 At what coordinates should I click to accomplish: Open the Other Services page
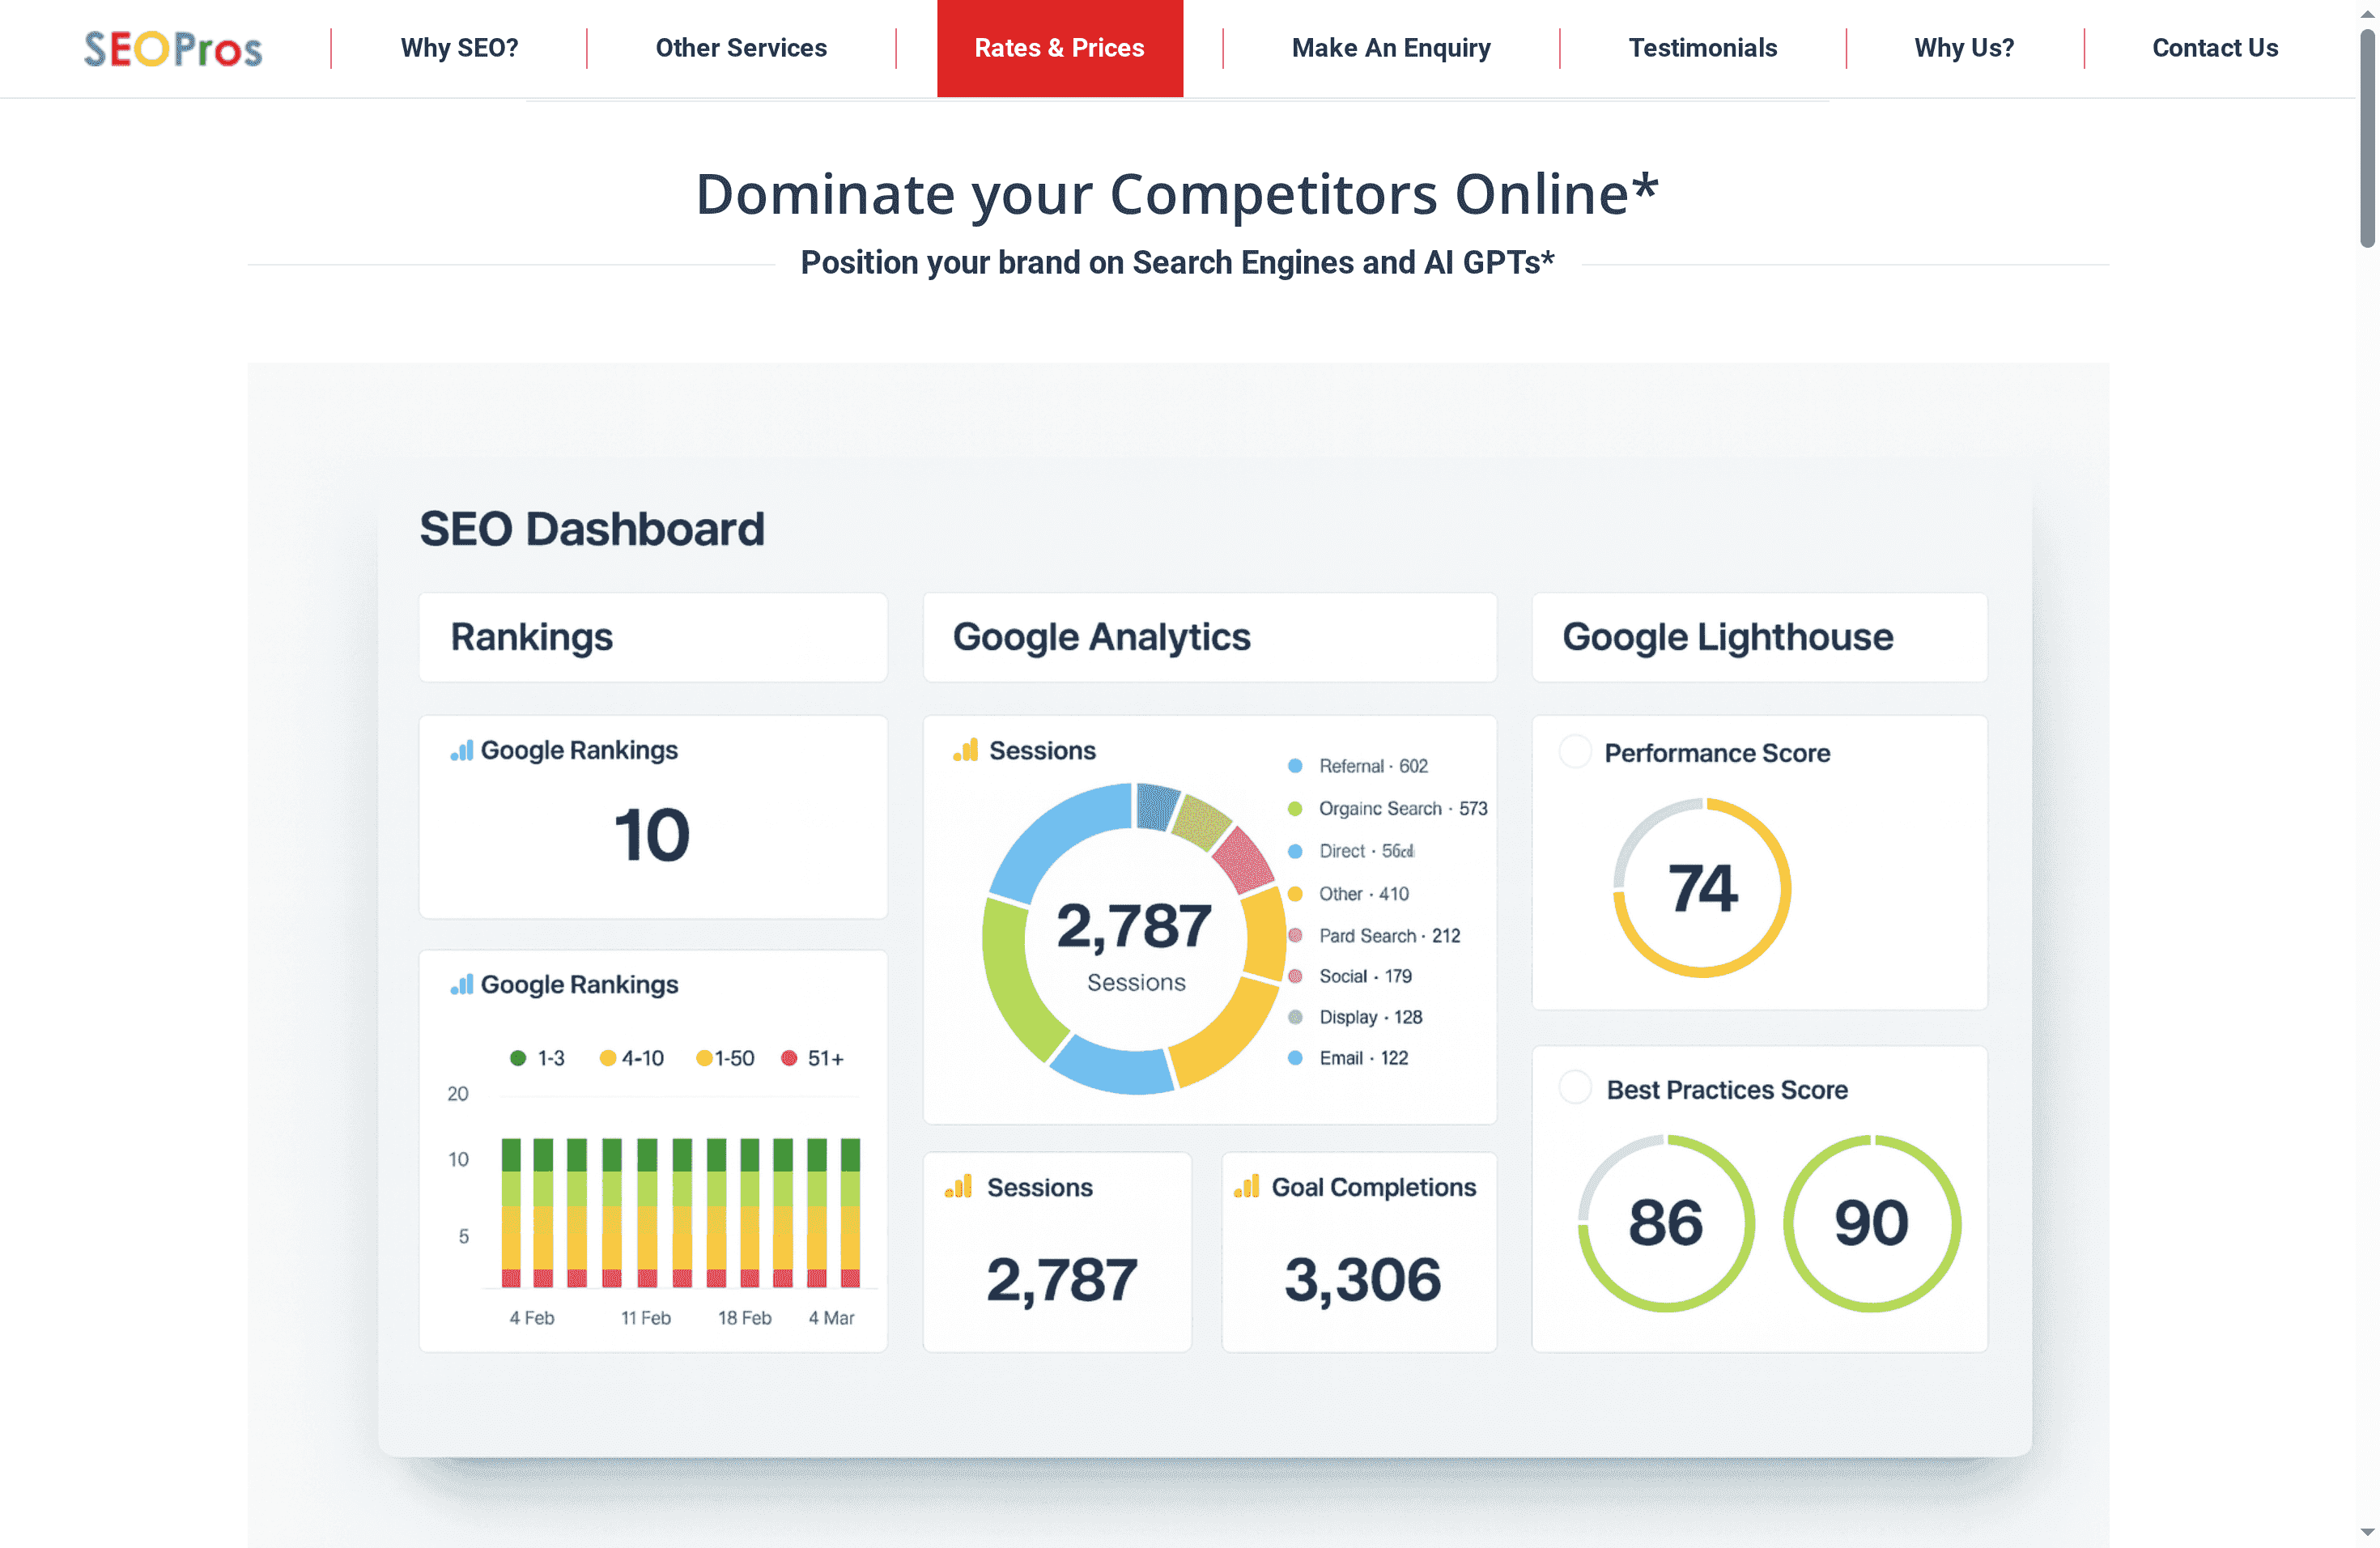[x=741, y=47]
